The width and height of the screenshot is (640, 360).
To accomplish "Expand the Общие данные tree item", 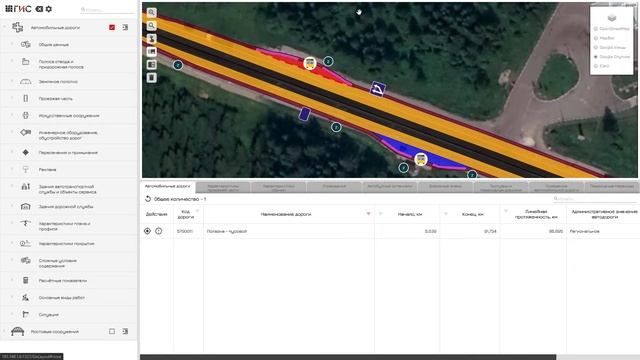I will (12, 44).
